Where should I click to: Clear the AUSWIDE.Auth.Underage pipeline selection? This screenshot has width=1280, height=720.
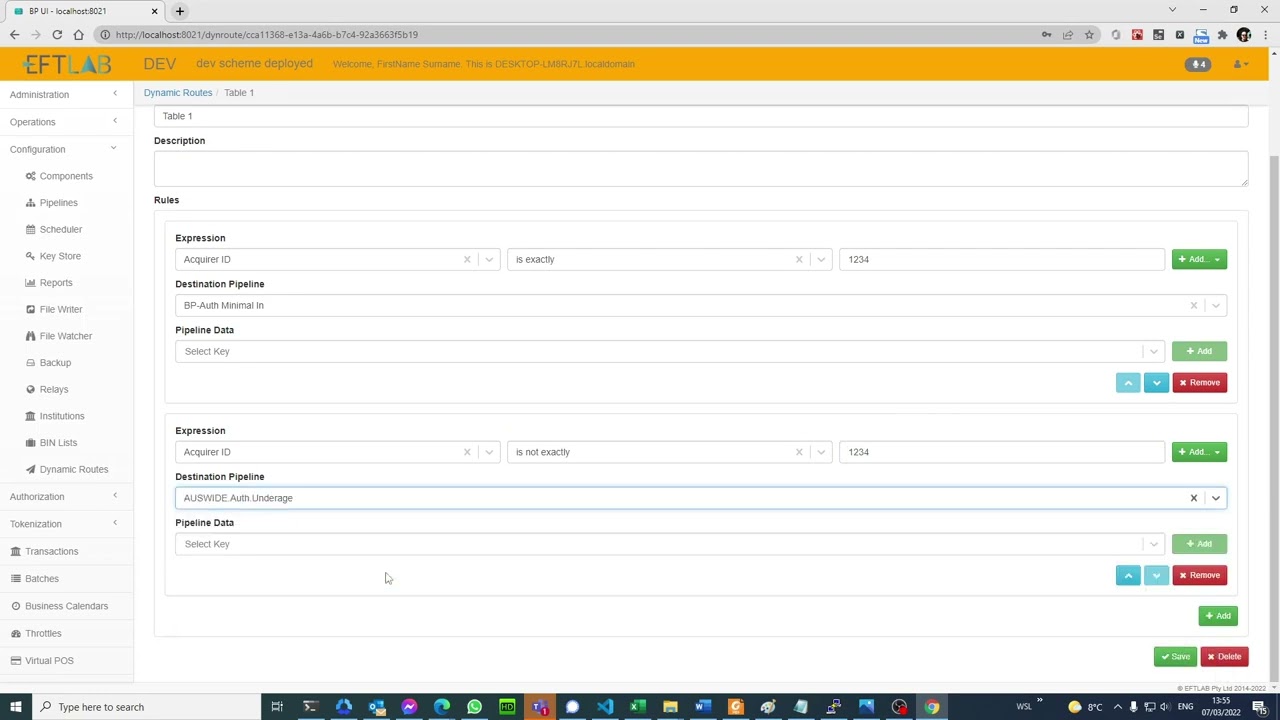point(1193,498)
